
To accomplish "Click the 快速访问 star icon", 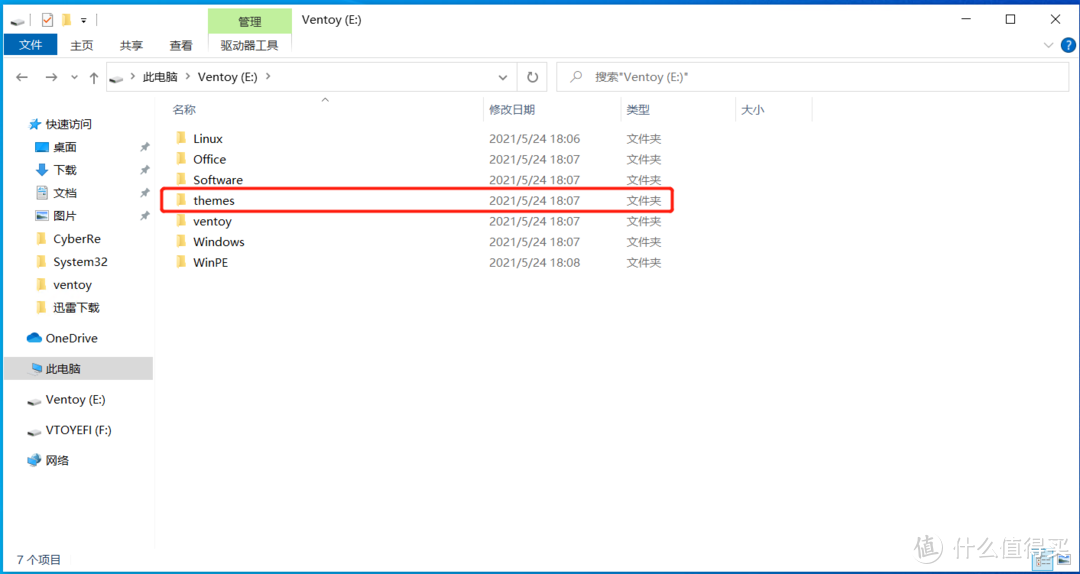I will (x=34, y=124).
